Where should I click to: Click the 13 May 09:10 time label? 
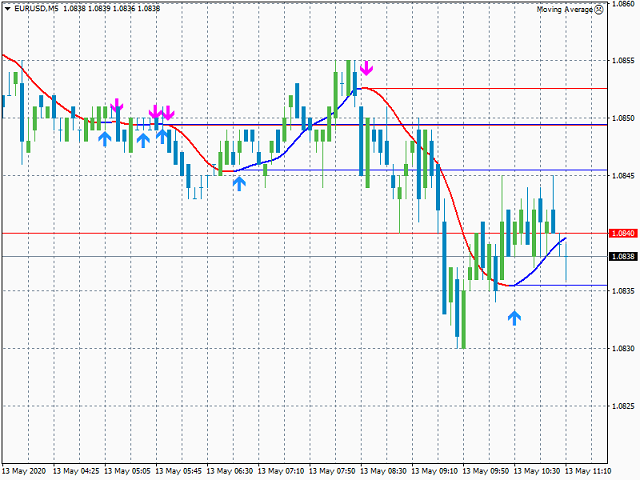click(x=435, y=471)
